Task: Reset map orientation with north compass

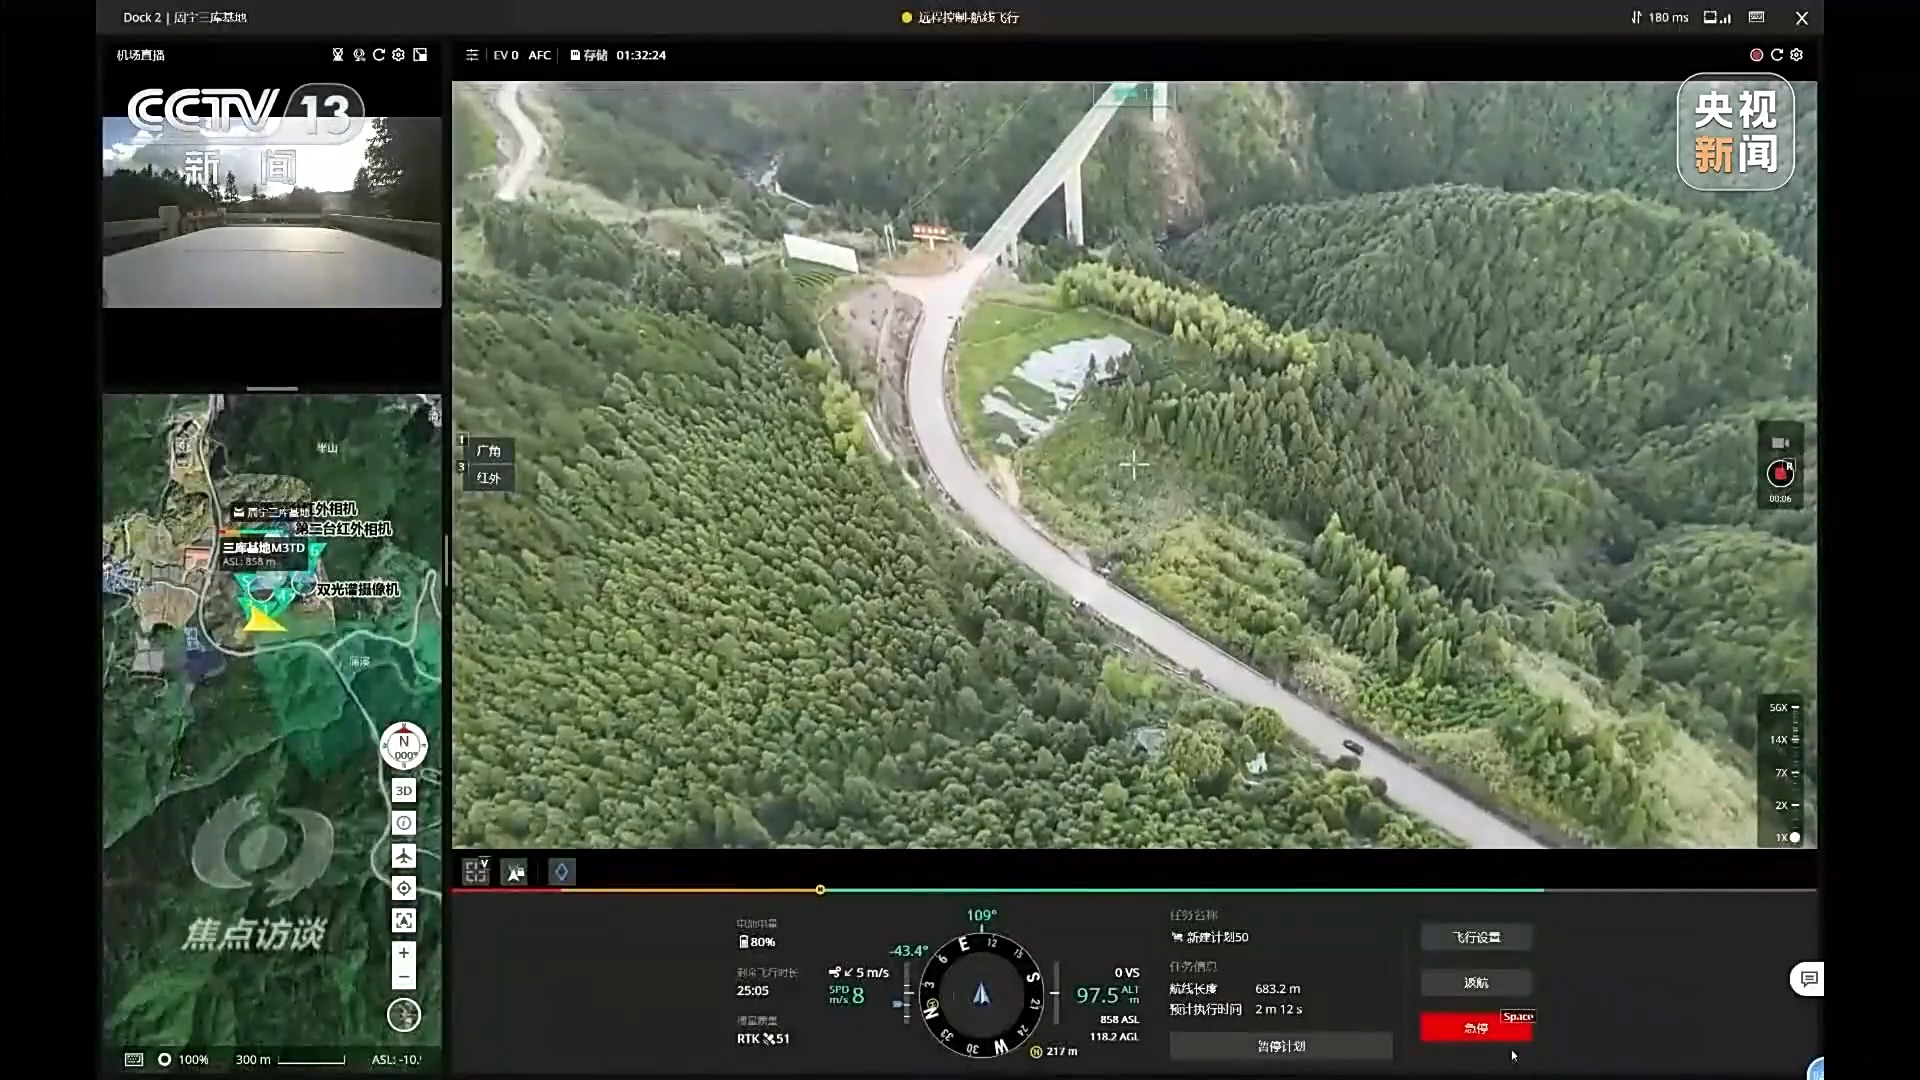Action: (403, 746)
